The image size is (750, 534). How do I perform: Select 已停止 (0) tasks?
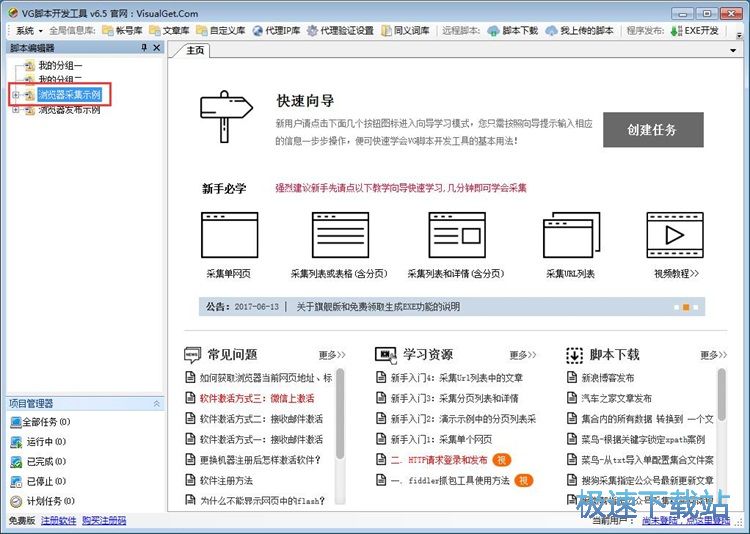pos(38,481)
